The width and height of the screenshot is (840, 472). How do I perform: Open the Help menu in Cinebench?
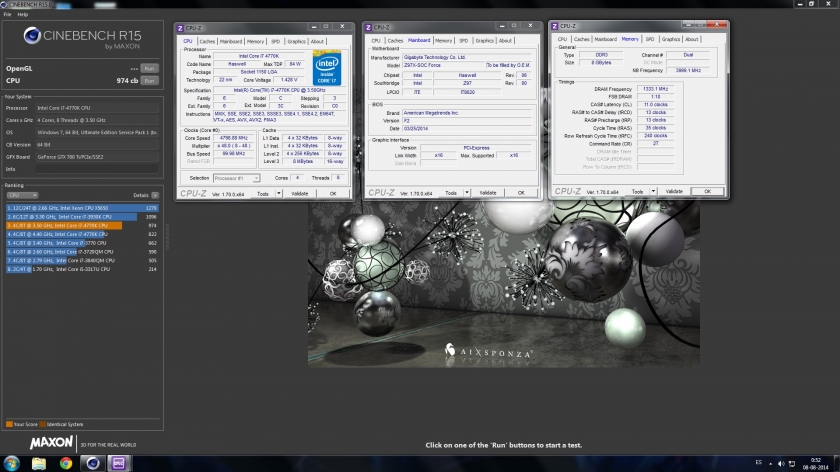tap(22, 14)
